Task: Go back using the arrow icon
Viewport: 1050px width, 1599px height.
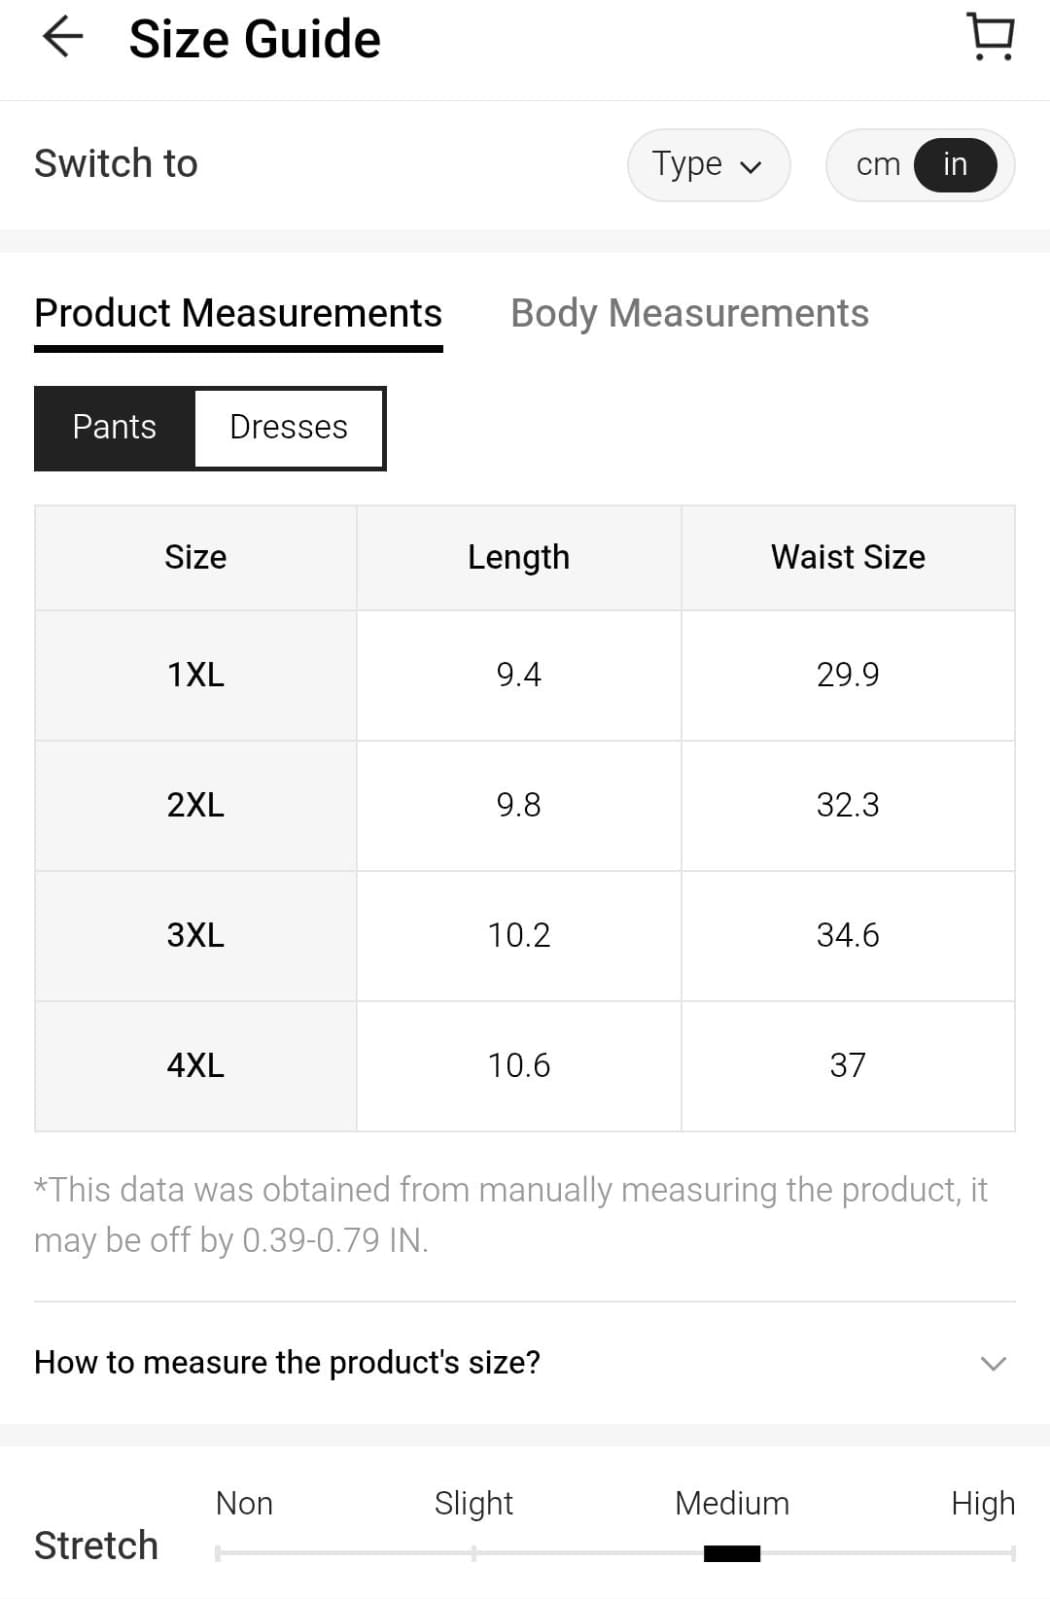Action: pos(62,38)
